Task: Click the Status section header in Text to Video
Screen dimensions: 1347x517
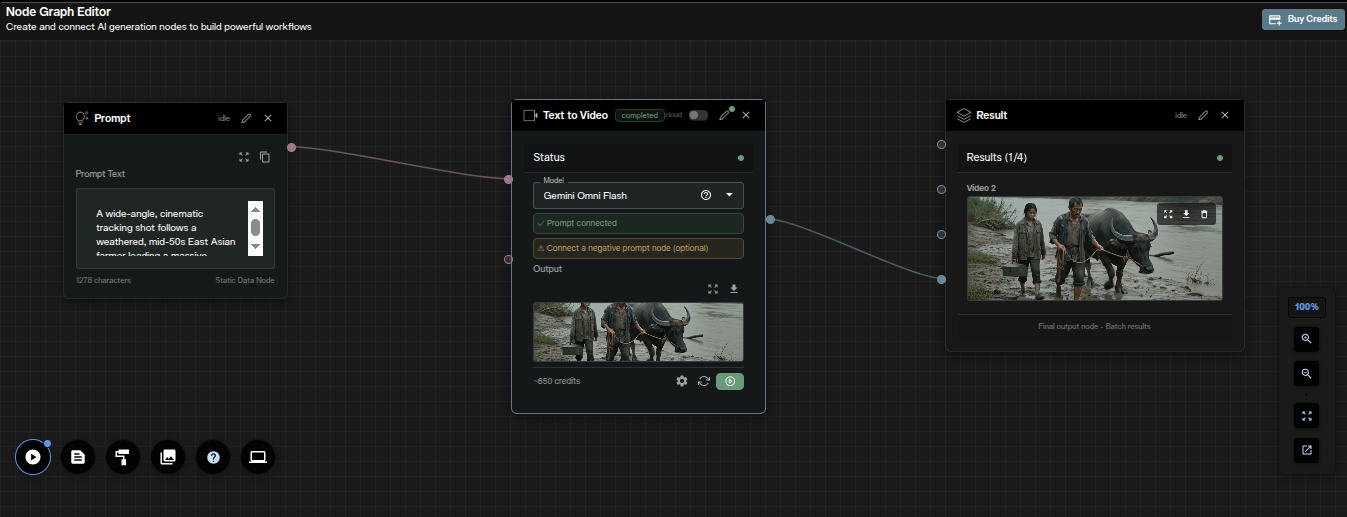Action: (x=638, y=157)
